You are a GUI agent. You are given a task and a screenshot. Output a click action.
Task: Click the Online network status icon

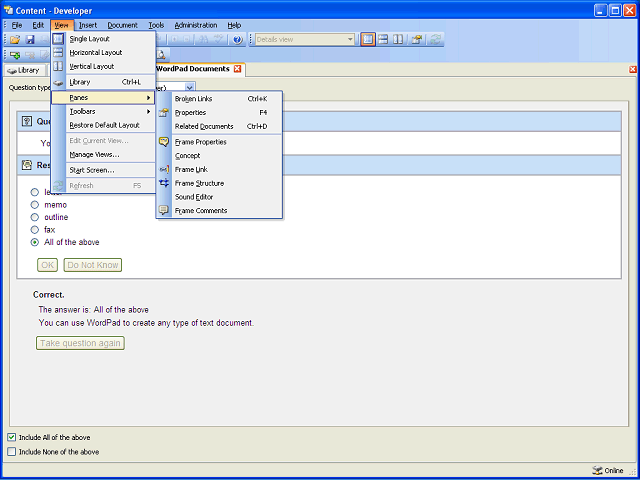coord(597,470)
